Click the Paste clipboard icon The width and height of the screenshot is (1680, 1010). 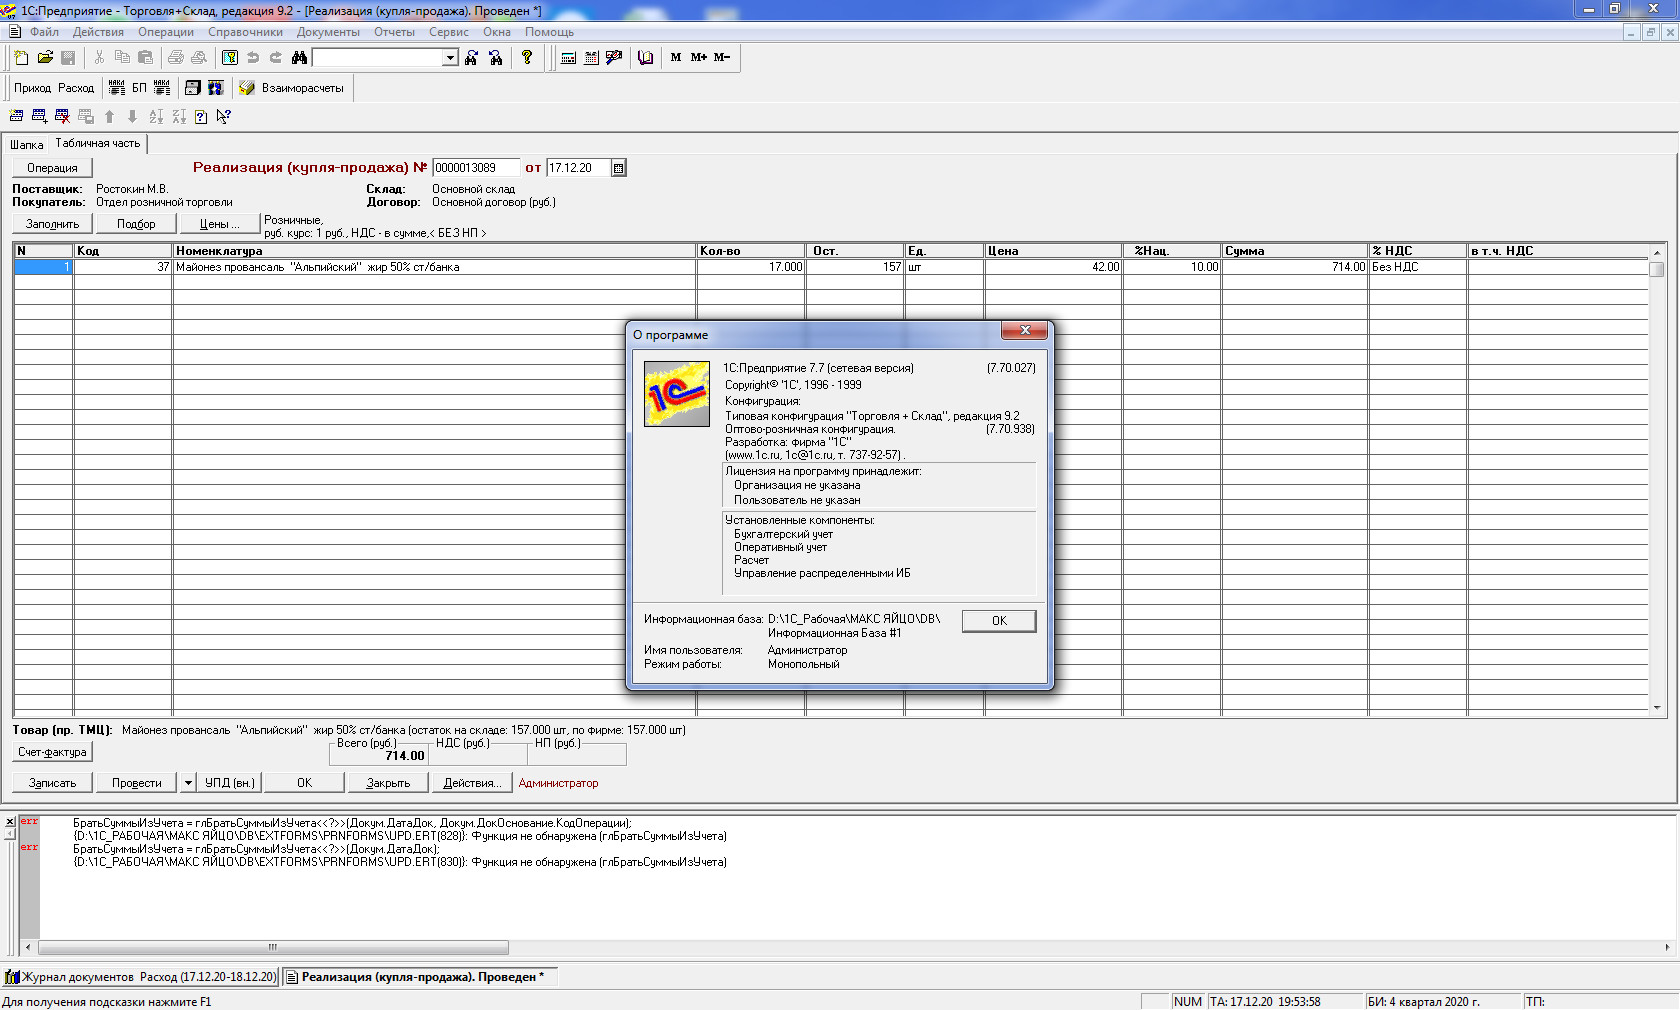pyautogui.click(x=145, y=58)
